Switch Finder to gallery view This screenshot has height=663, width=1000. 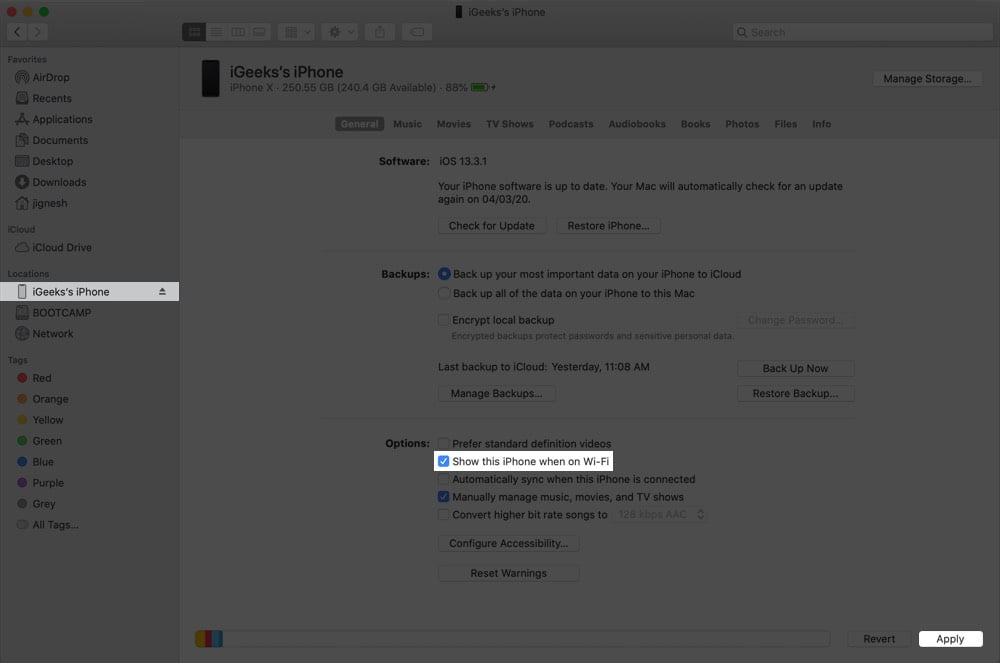[x=260, y=32]
